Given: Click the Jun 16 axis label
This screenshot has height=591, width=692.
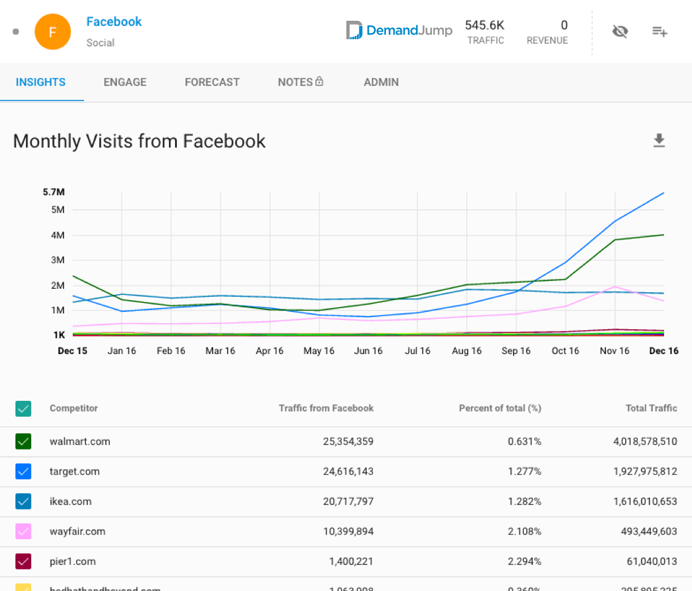Looking at the screenshot, I should 368,351.
